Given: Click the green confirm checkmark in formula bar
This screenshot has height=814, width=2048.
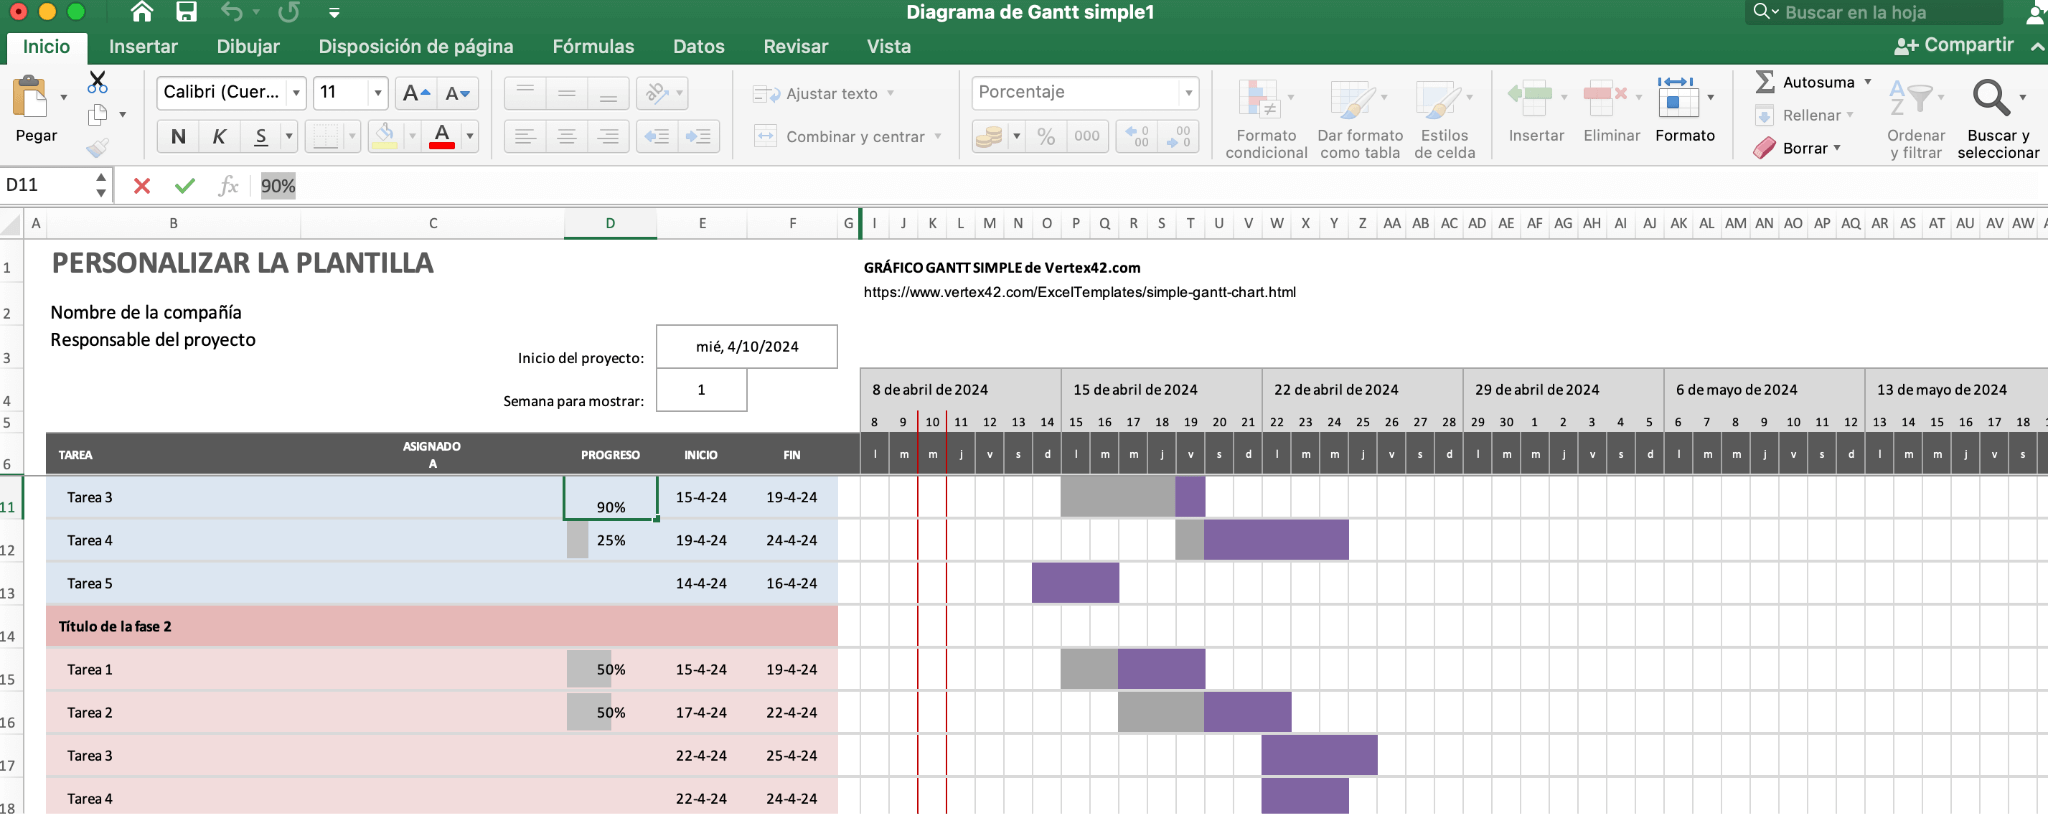Looking at the screenshot, I should 185,186.
